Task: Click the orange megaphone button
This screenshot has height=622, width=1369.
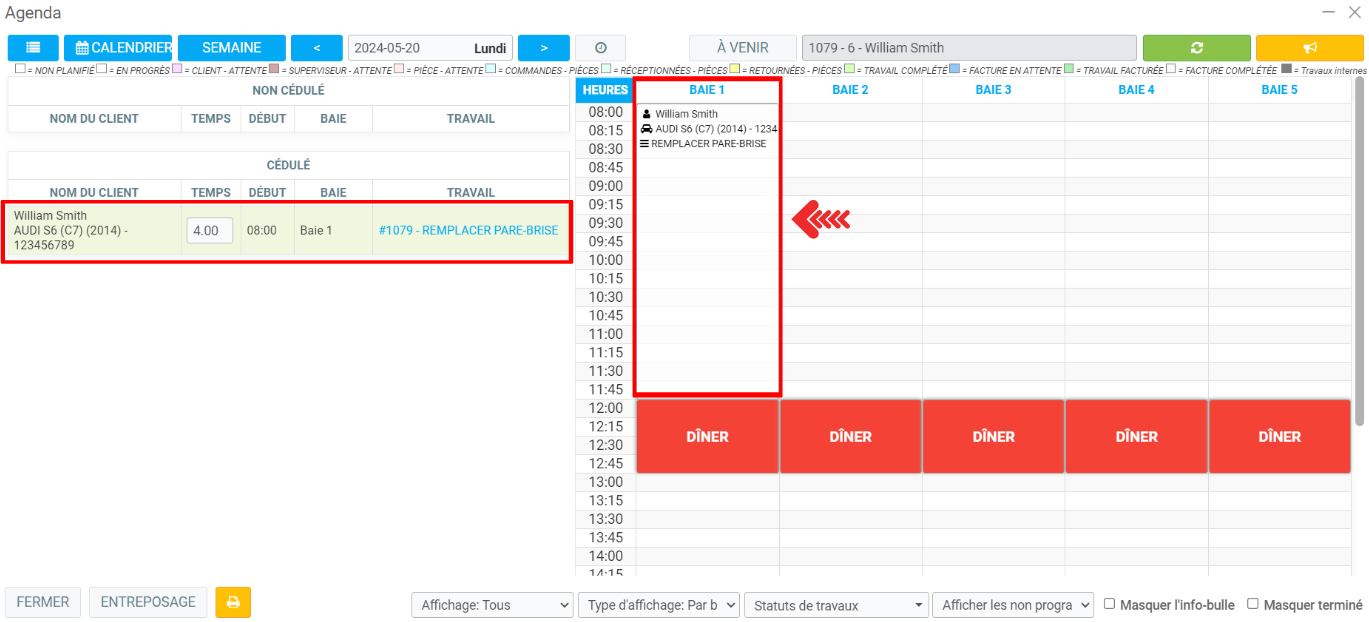Action: pos(1309,48)
